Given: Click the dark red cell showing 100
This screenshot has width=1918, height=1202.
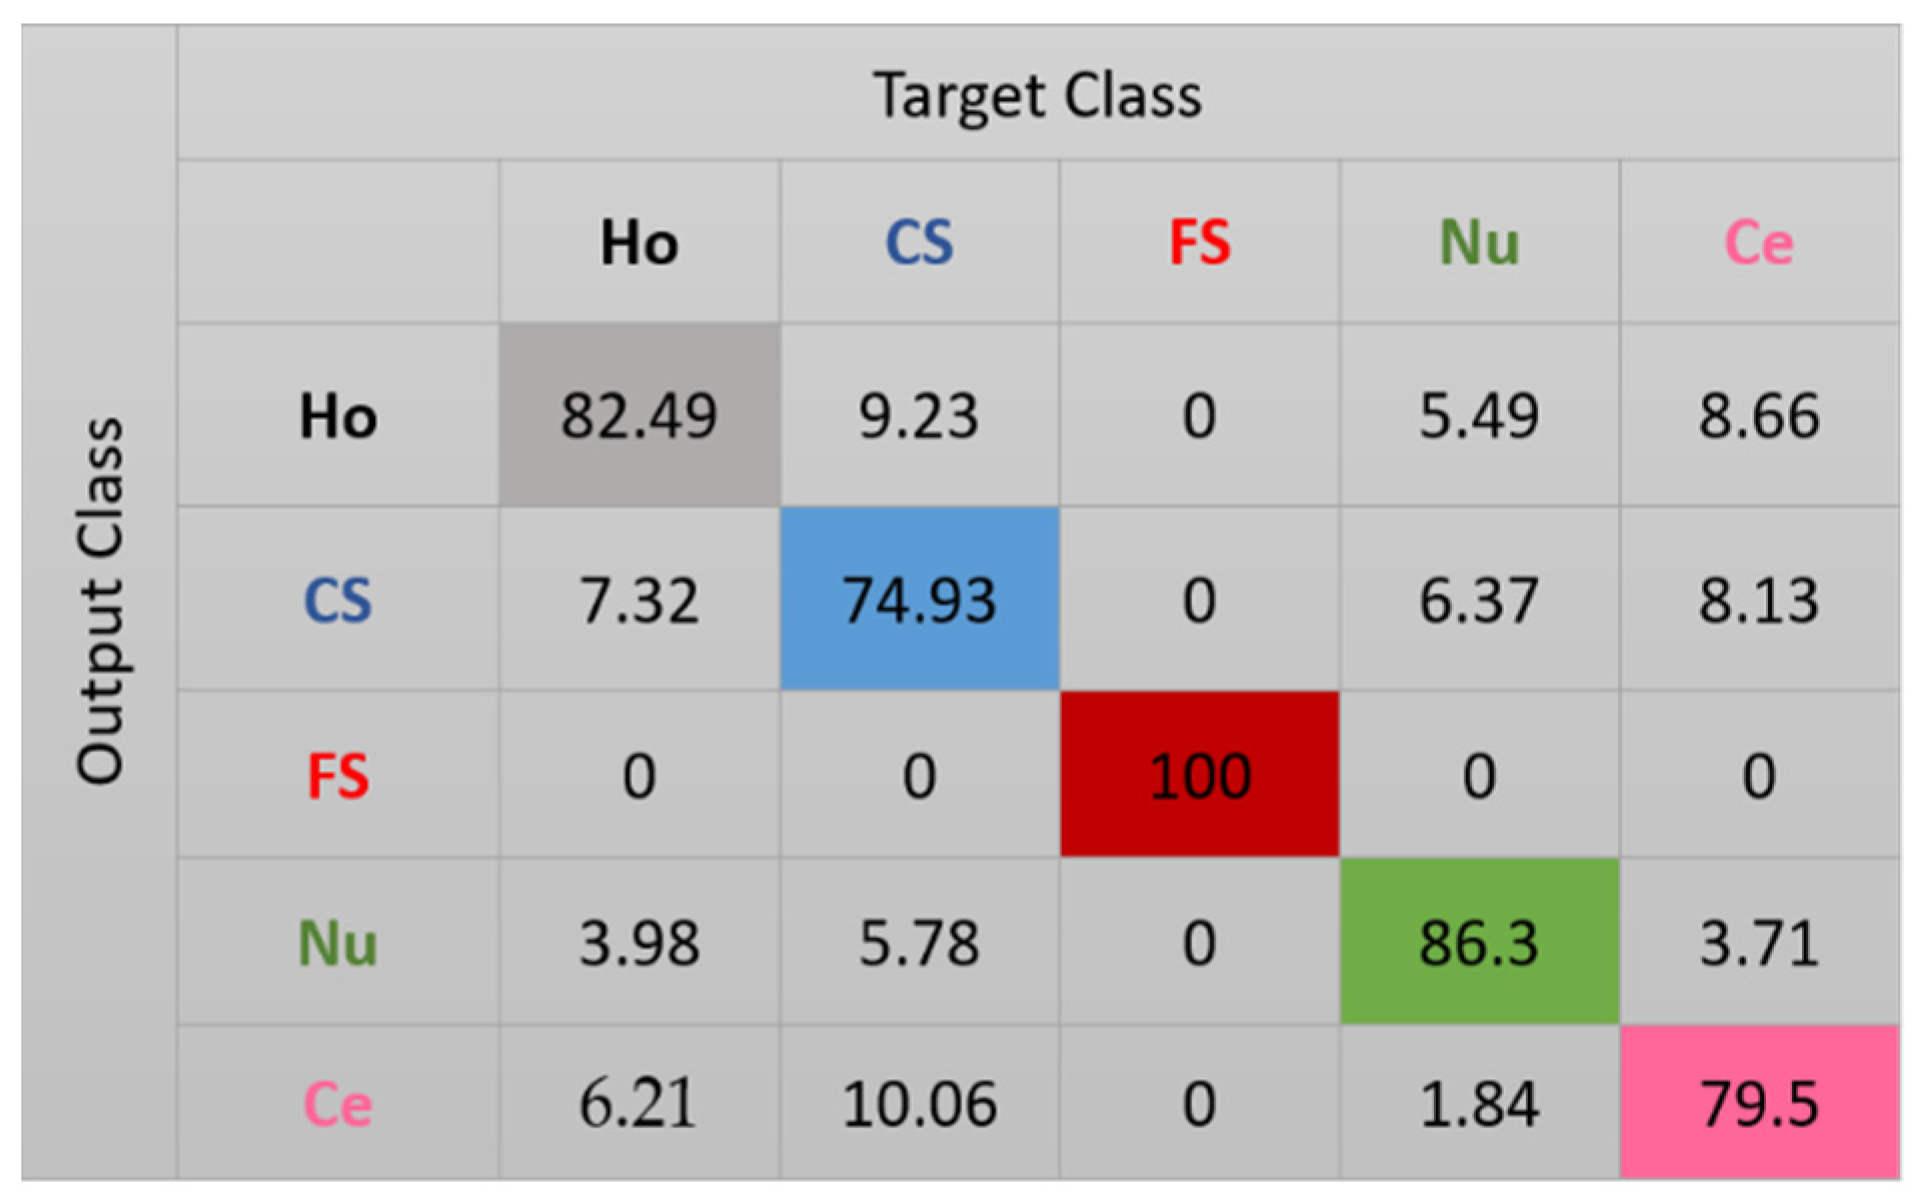Looking at the screenshot, I should point(1199,776).
